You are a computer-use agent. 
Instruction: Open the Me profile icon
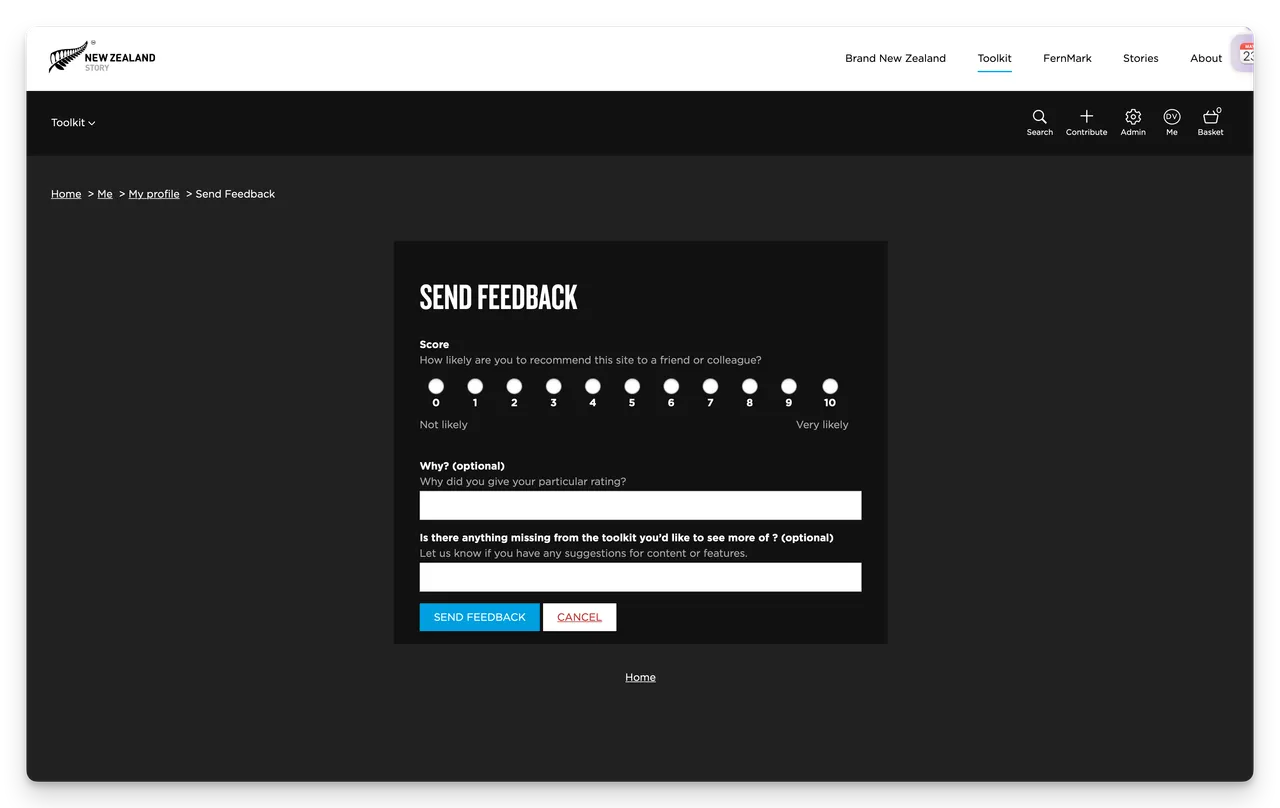[1171, 118]
